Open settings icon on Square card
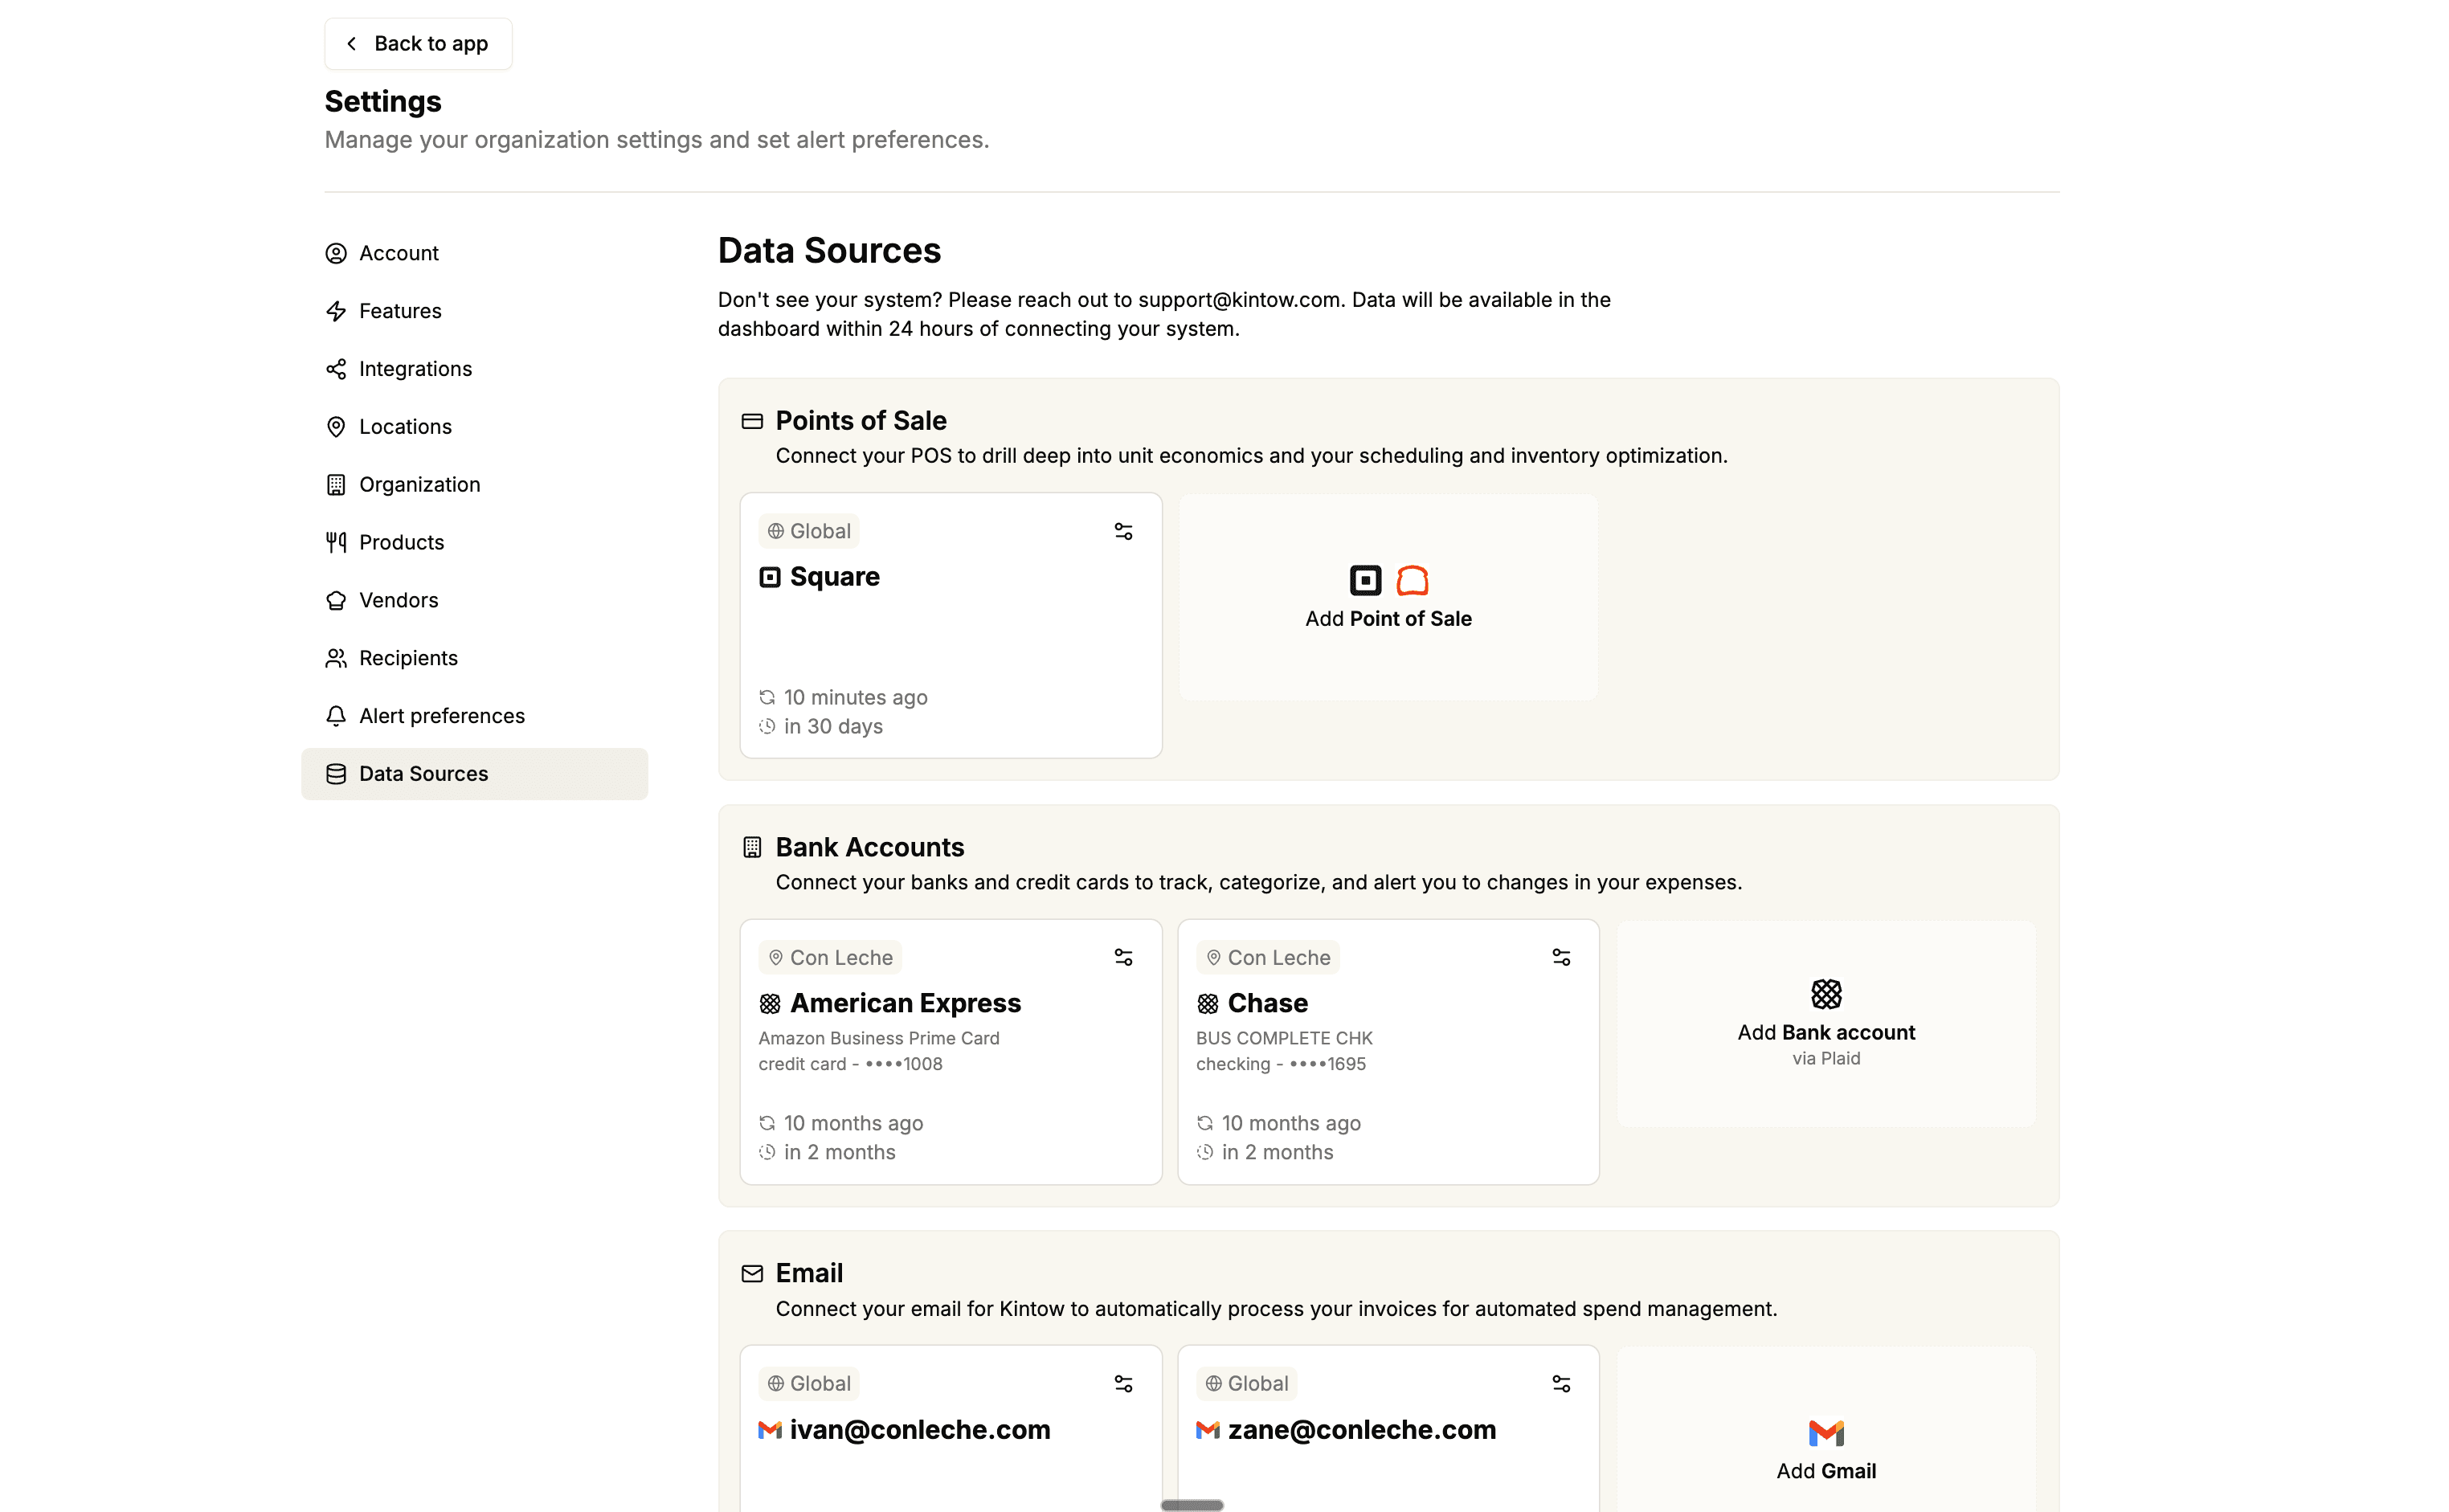The width and height of the screenshot is (2449, 1512). click(1123, 531)
